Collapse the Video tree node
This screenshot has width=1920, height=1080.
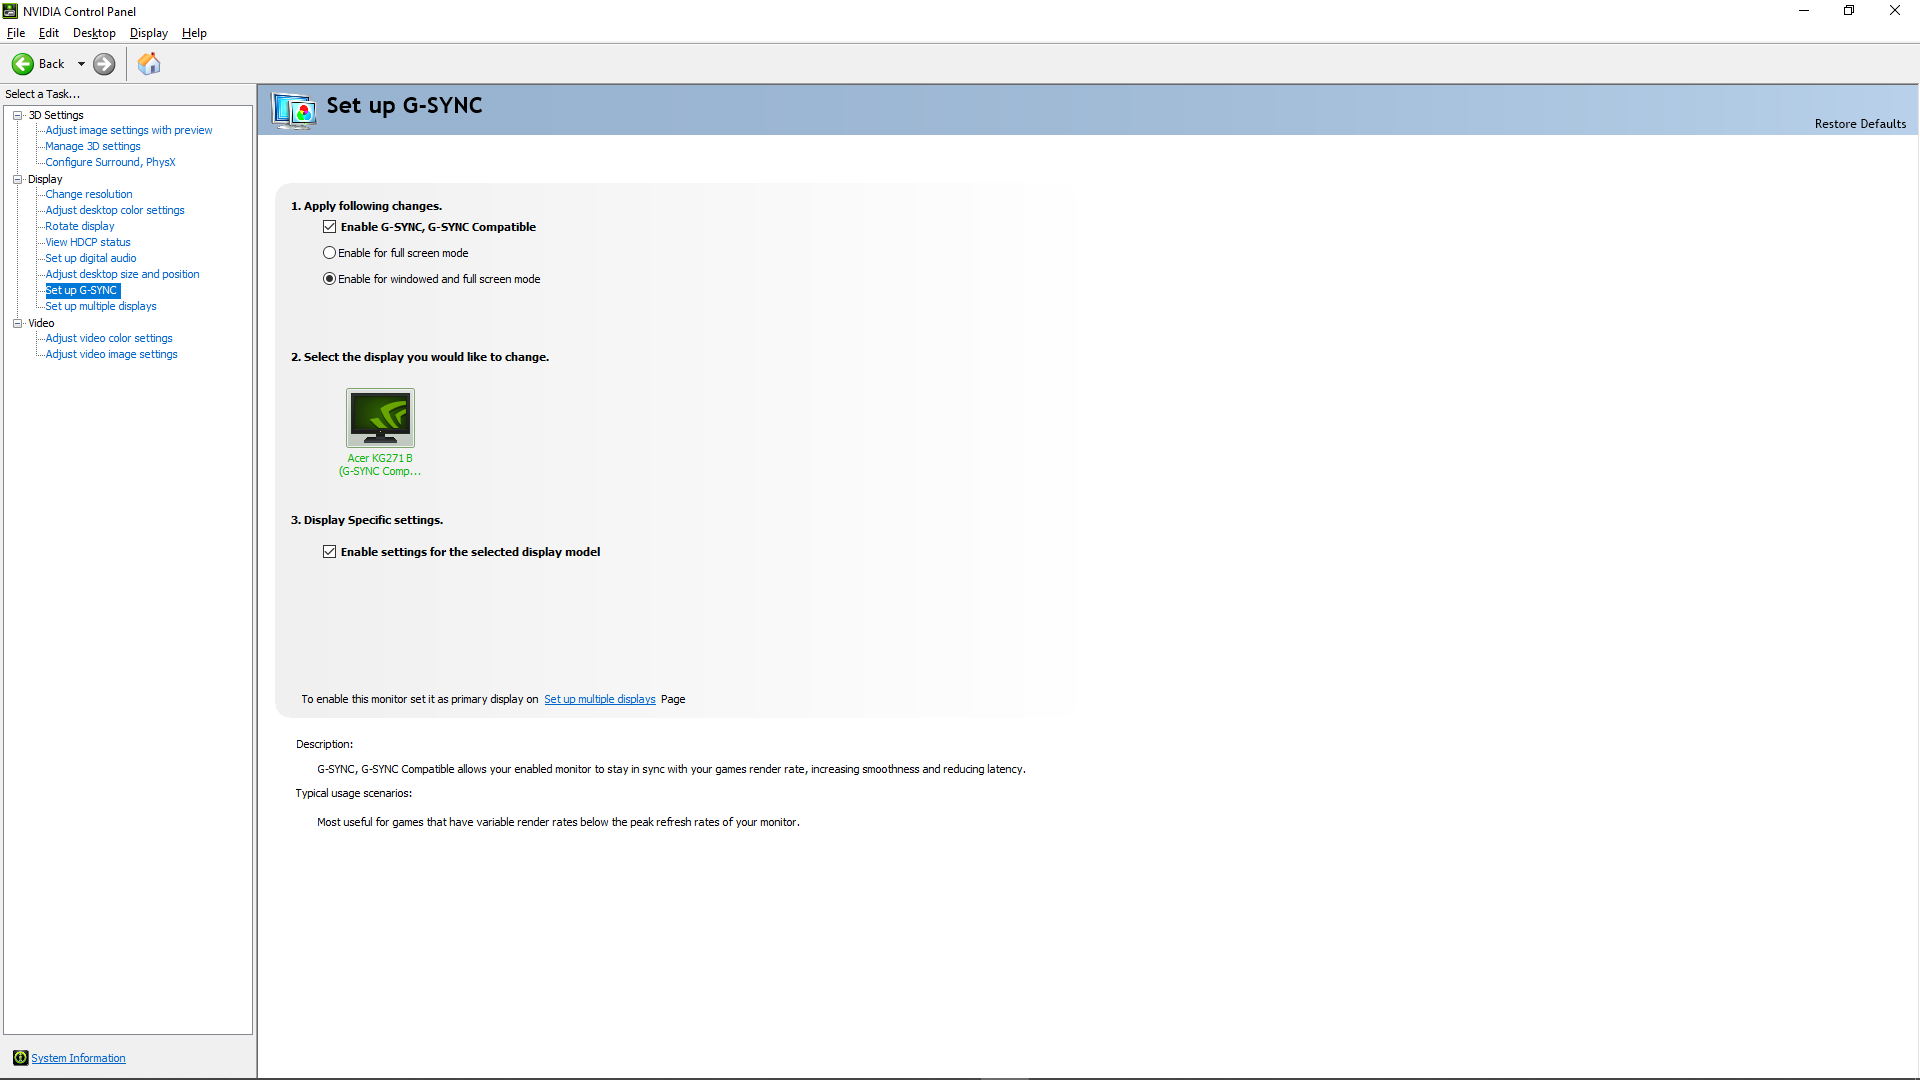(x=18, y=323)
